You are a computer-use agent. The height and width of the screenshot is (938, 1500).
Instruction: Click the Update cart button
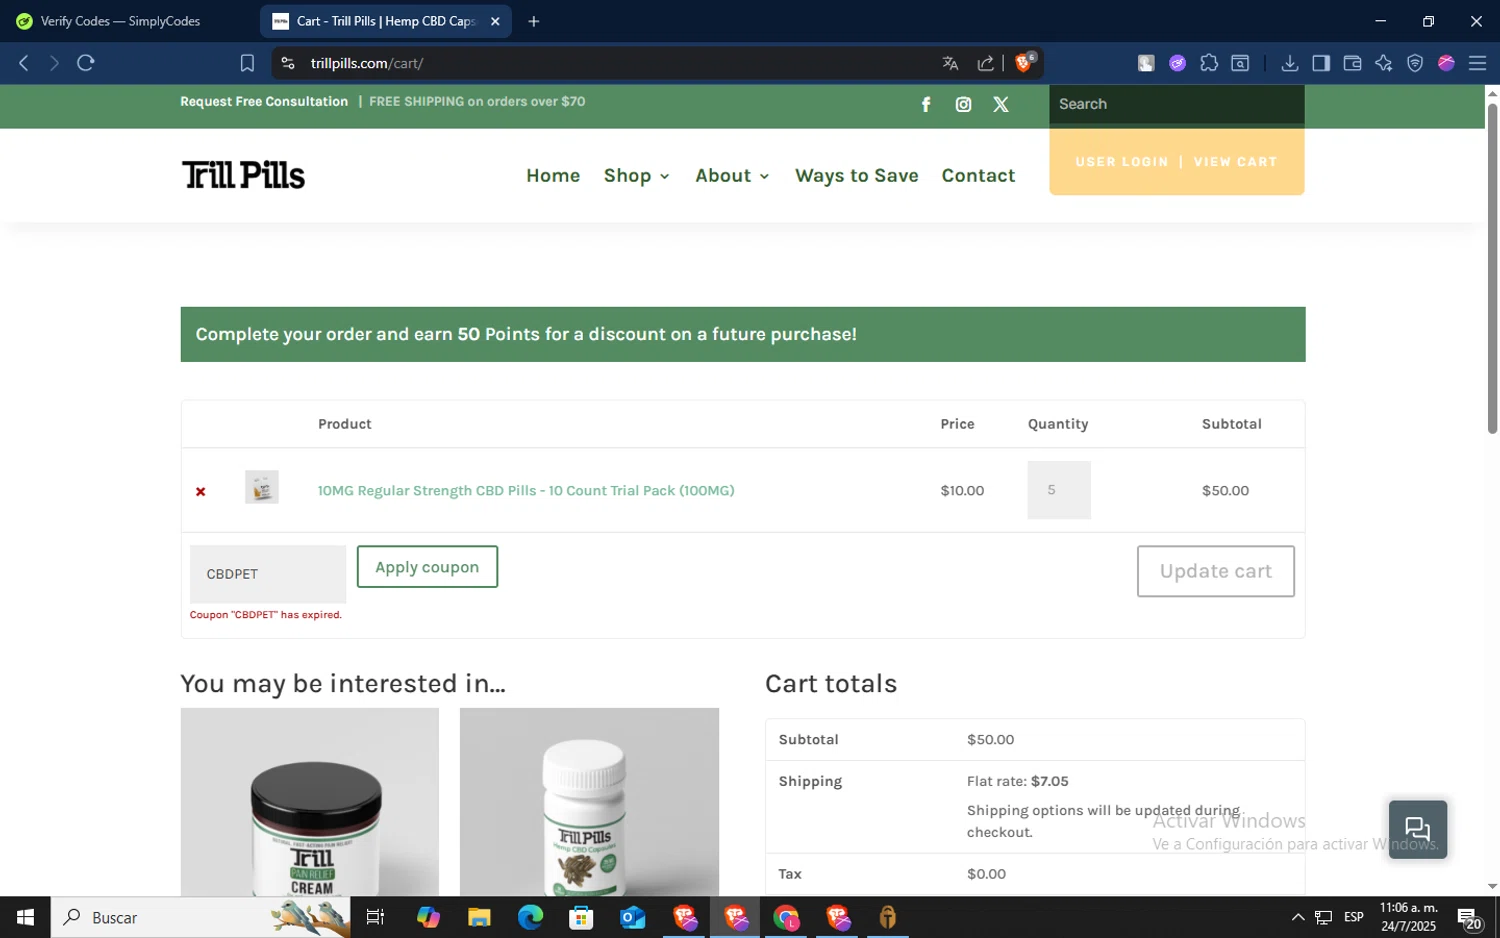[x=1215, y=571]
